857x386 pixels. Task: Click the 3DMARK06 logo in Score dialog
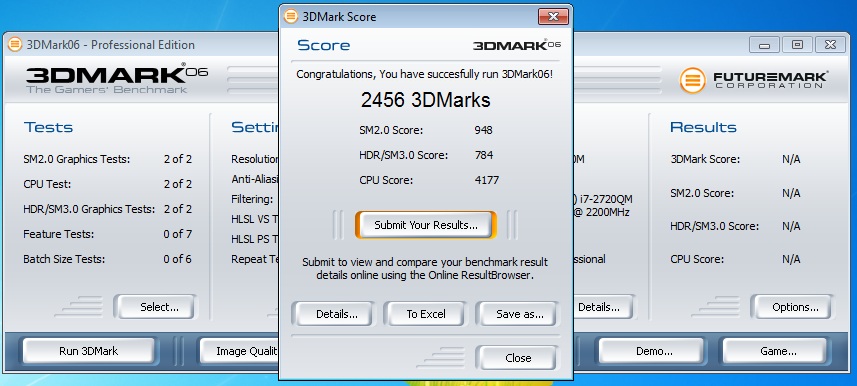pyautogui.click(x=516, y=45)
